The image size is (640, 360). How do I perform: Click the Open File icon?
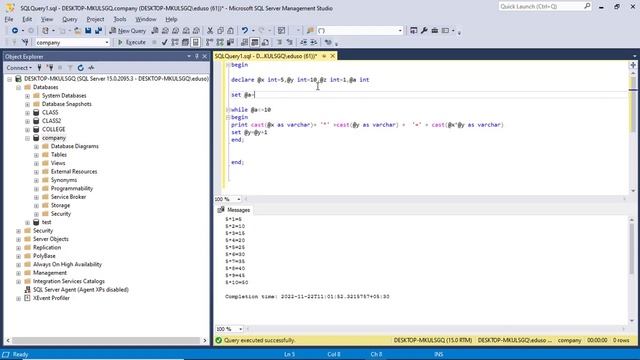77,31
